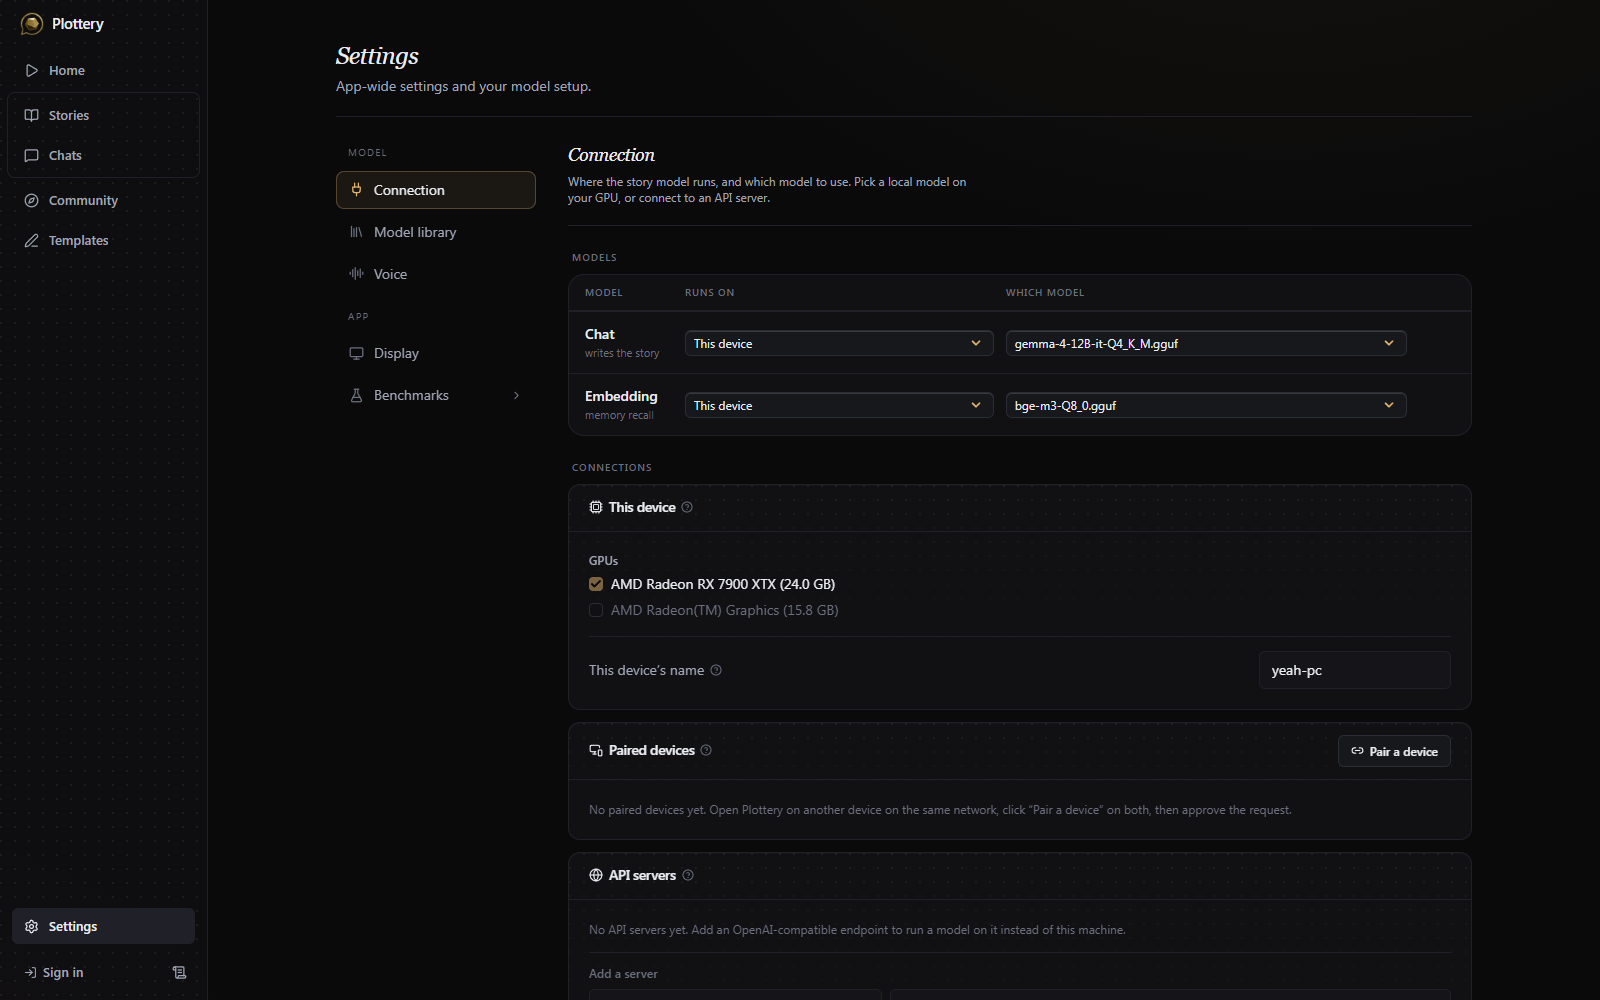This screenshot has width=1600, height=1000.
Task: Uncheck AMD Radeon RX 7900 XTX GPU
Action: coord(596,585)
